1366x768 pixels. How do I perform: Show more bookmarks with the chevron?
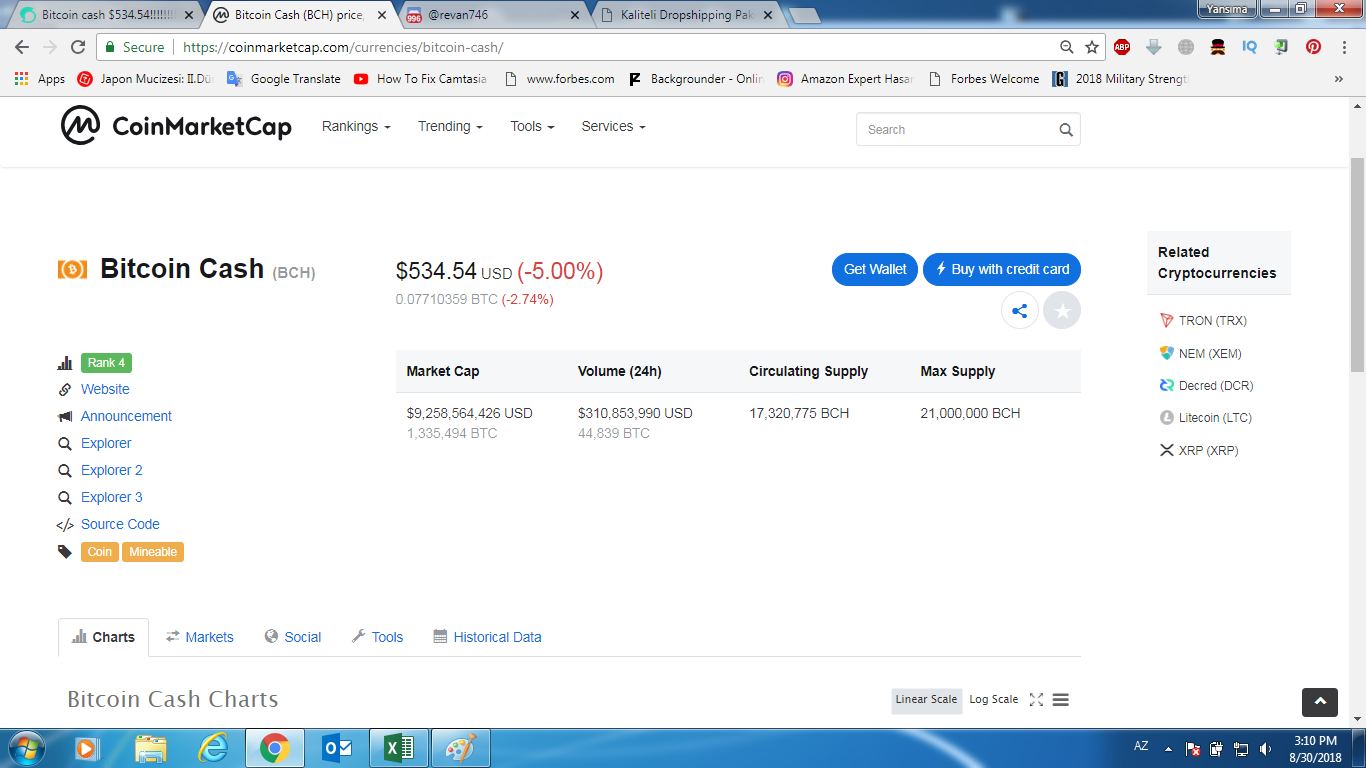coord(1338,79)
